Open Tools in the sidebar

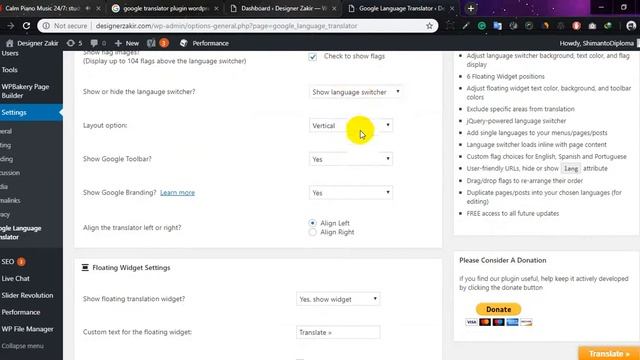(x=9, y=70)
